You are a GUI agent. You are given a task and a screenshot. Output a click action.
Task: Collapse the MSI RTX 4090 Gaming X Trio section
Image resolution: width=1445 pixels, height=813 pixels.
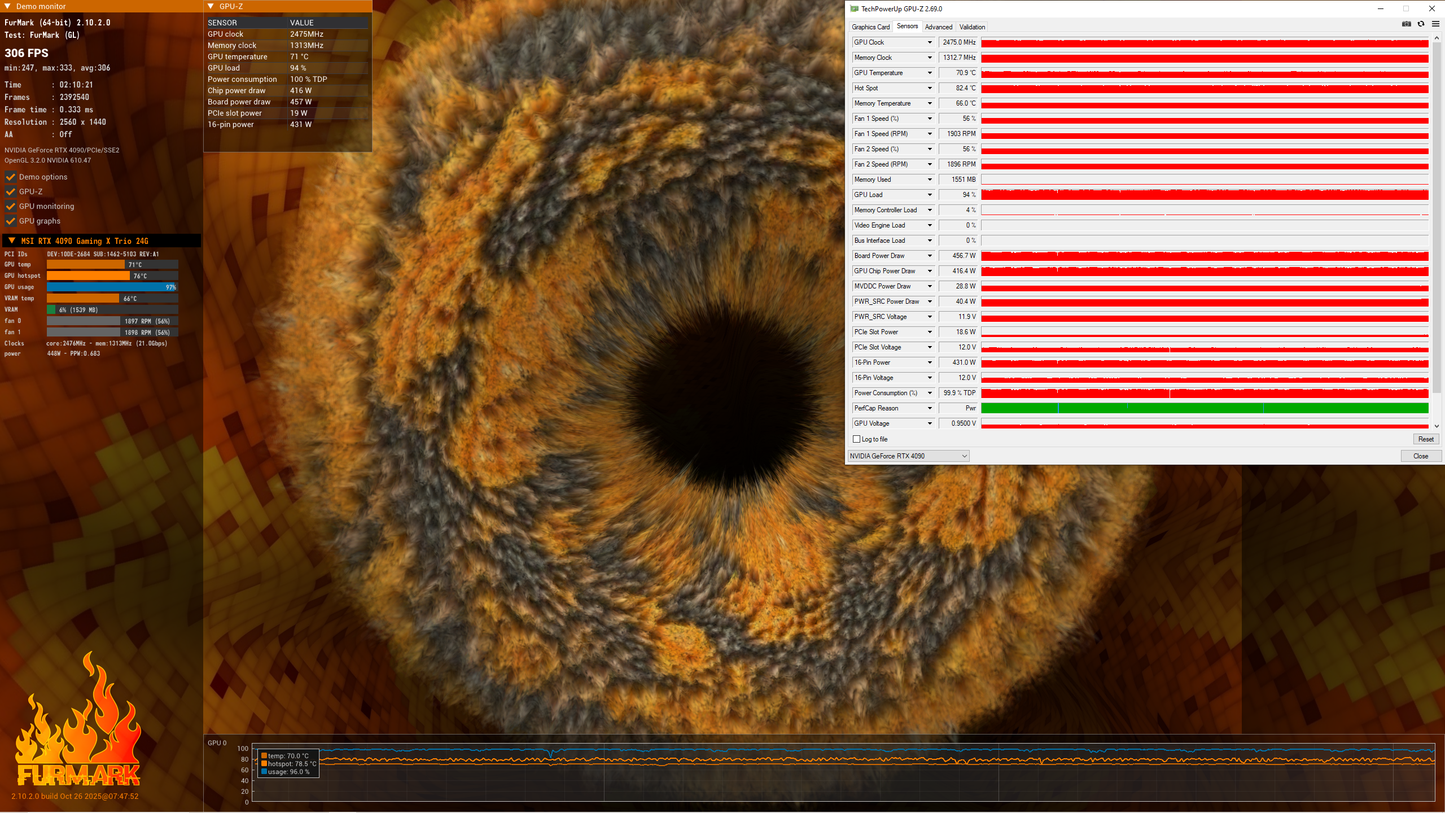click(x=12, y=241)
